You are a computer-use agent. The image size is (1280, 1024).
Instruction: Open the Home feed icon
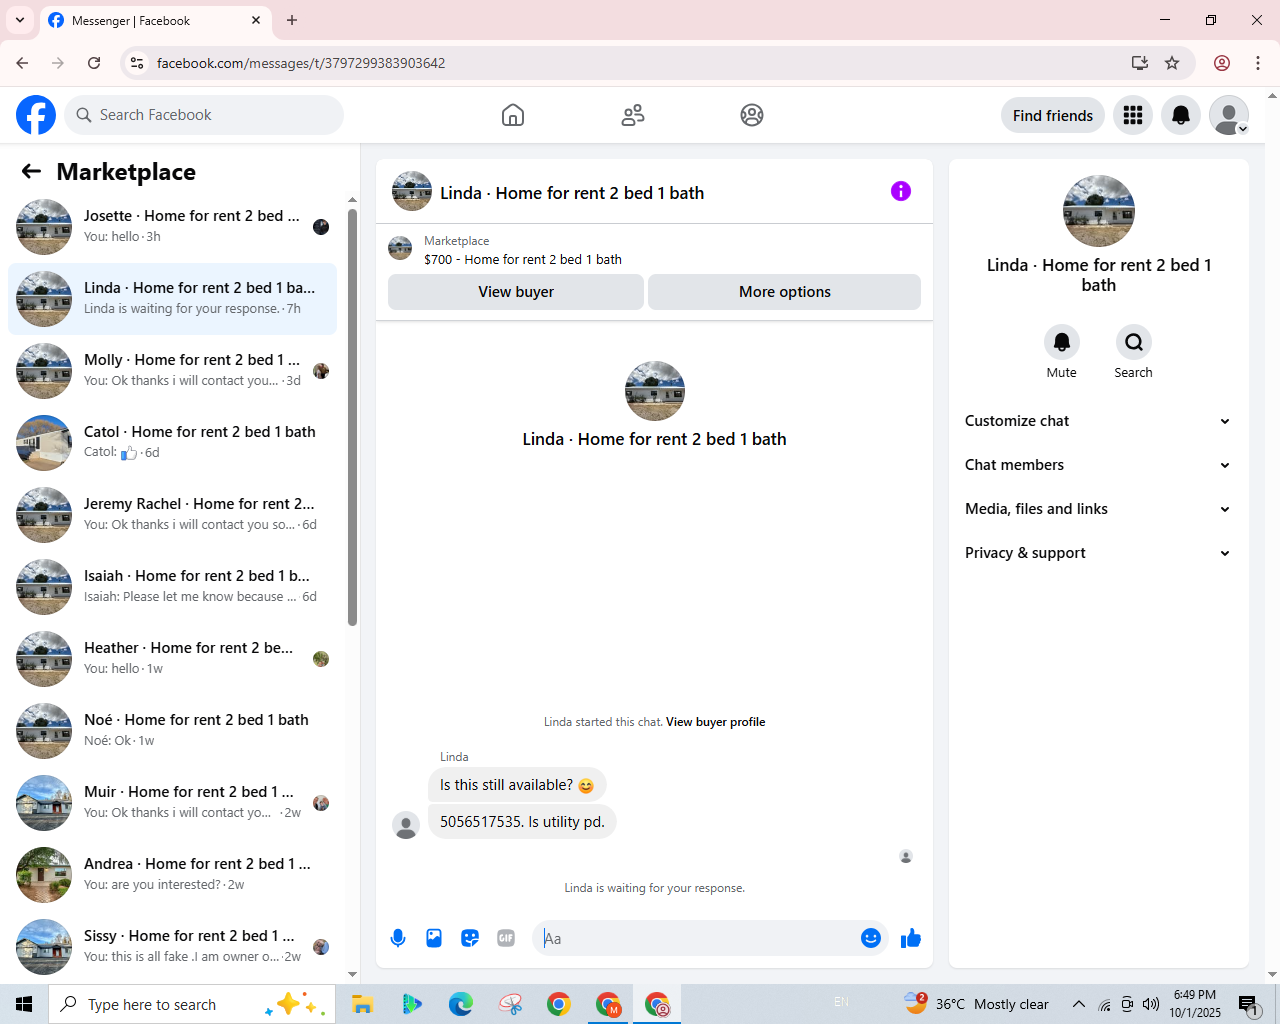(513, 115)
